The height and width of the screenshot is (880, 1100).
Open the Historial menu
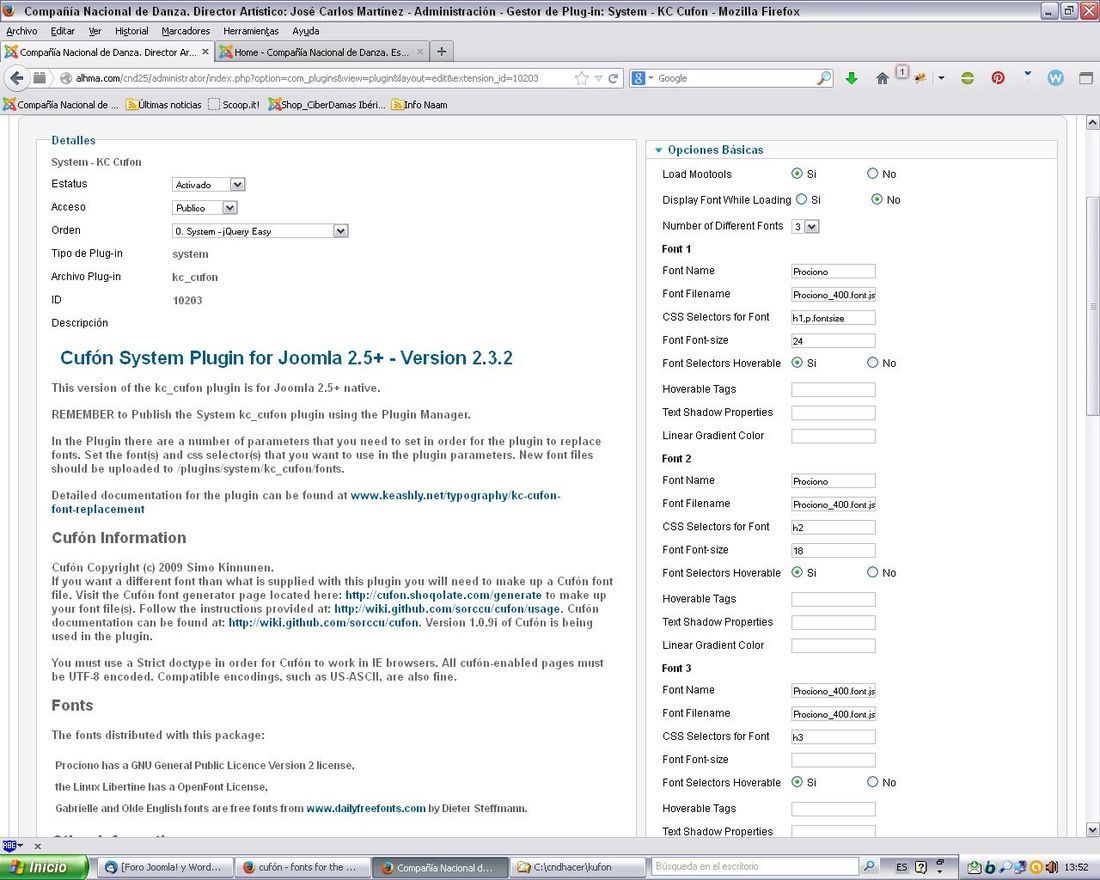[132, 31]
